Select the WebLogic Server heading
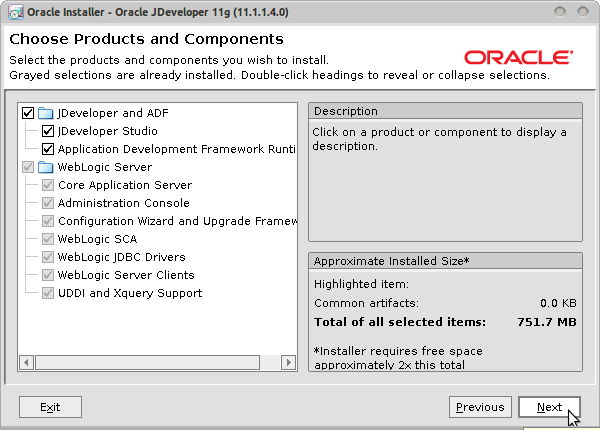Image resolution: width=600 pixels, height=430 pixels. [x=104, y=167]
